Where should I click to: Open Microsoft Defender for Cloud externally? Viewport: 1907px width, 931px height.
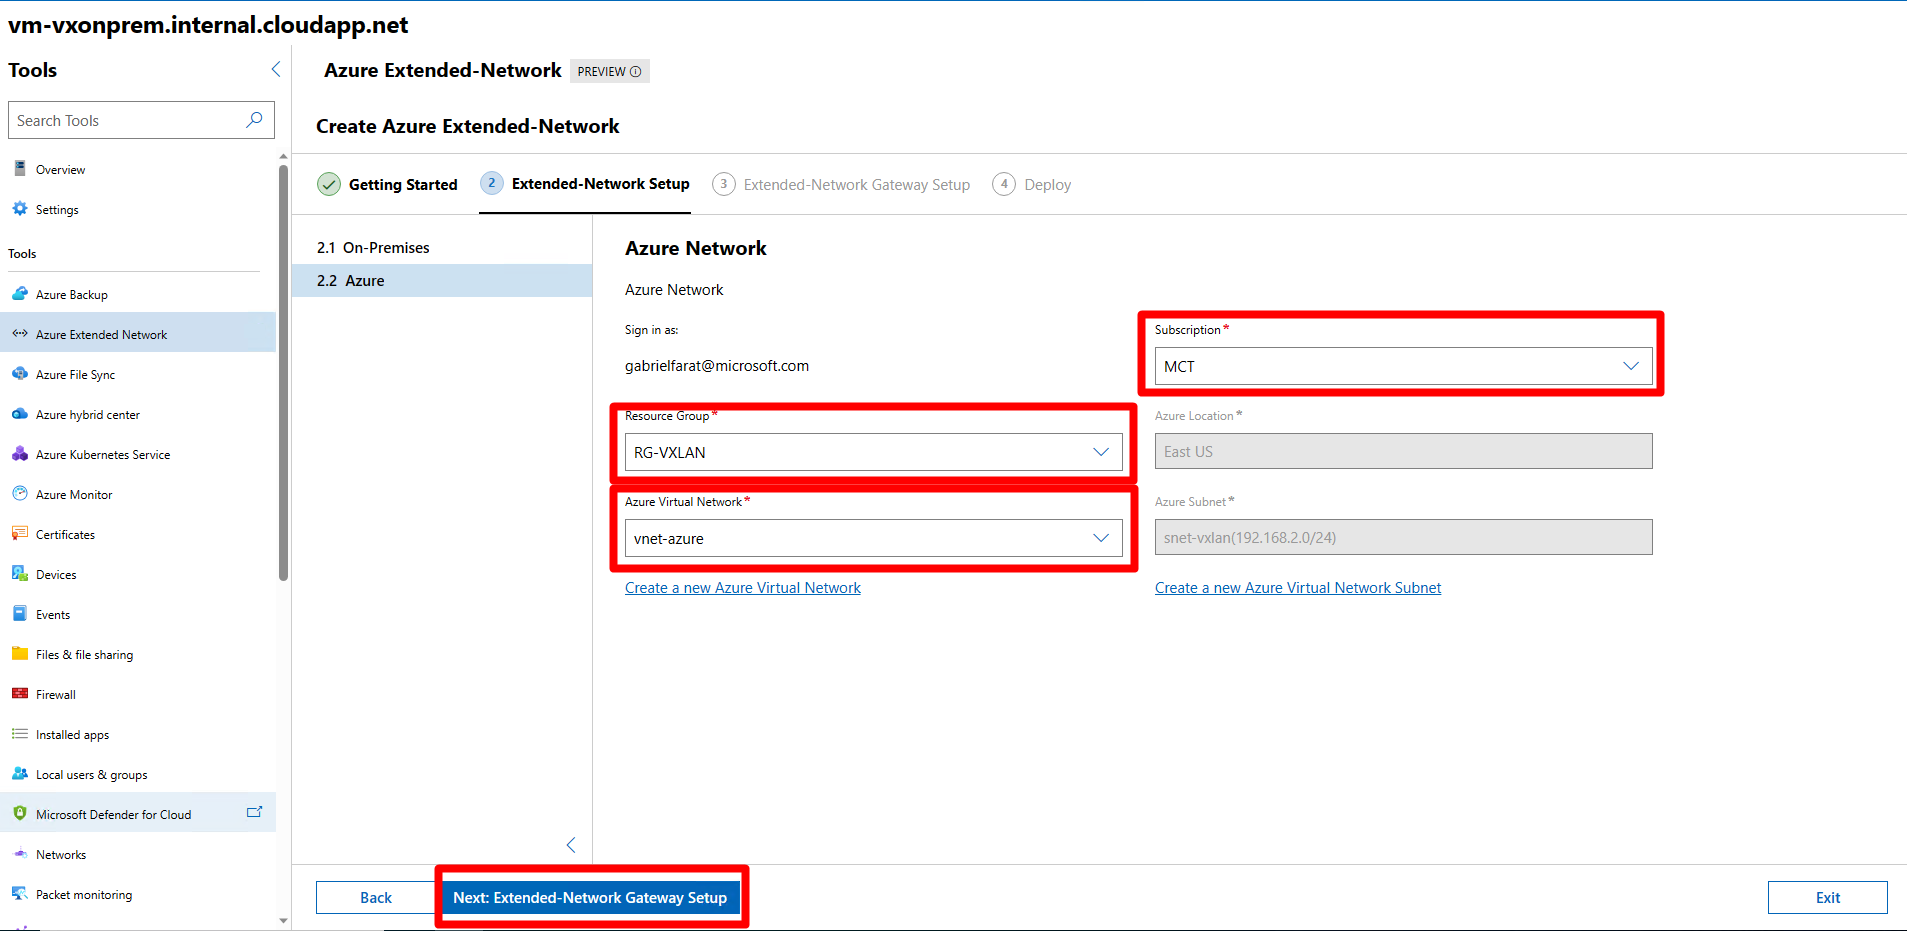point(255,811)
